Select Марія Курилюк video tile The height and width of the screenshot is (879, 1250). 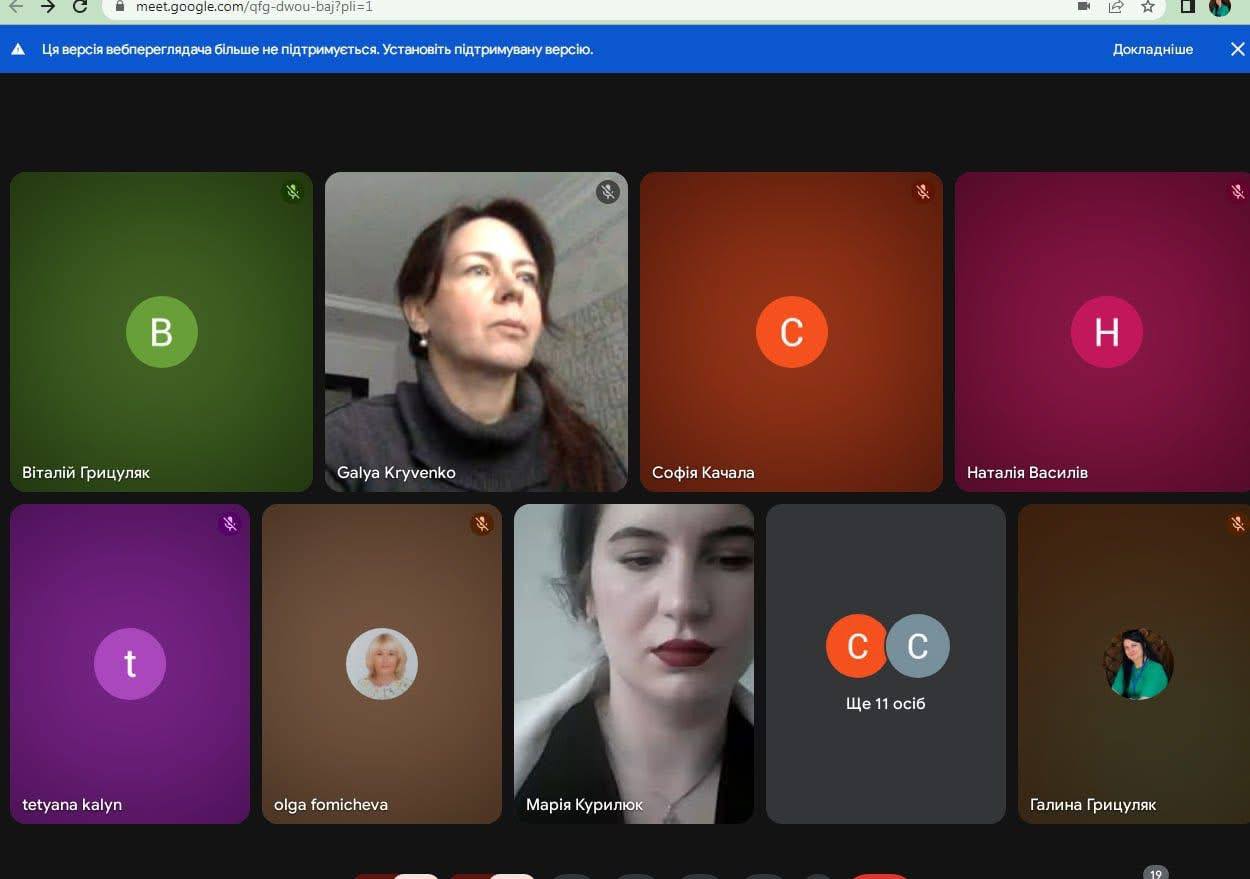[634, 664]
